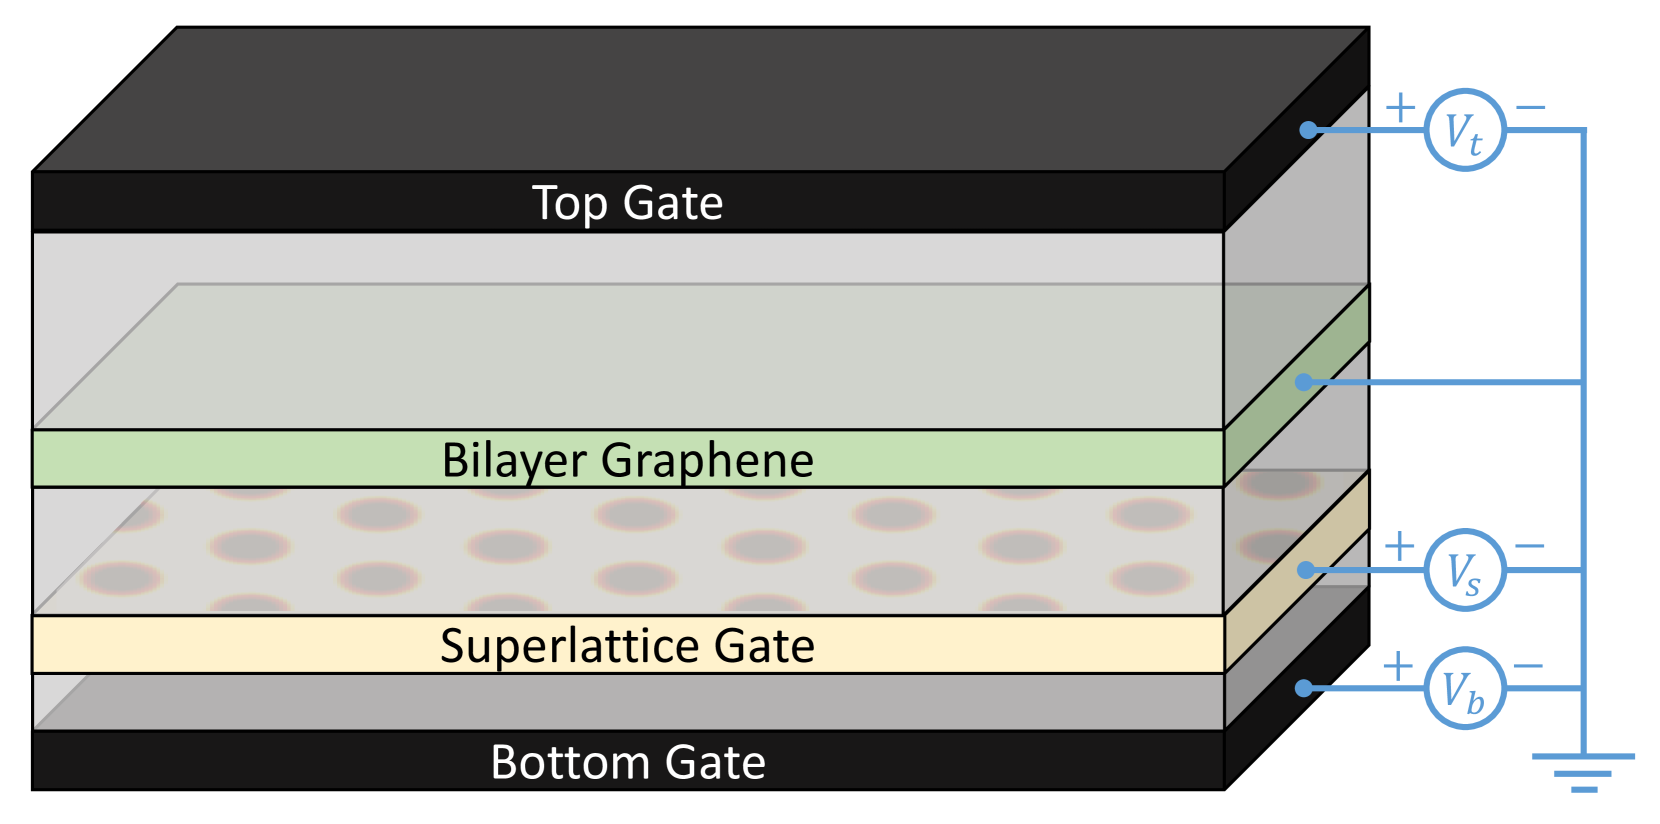Screen dimensions: 1660x824
Task: Click the Vs voltage source symbol
Action: [x=1464, y=570]
